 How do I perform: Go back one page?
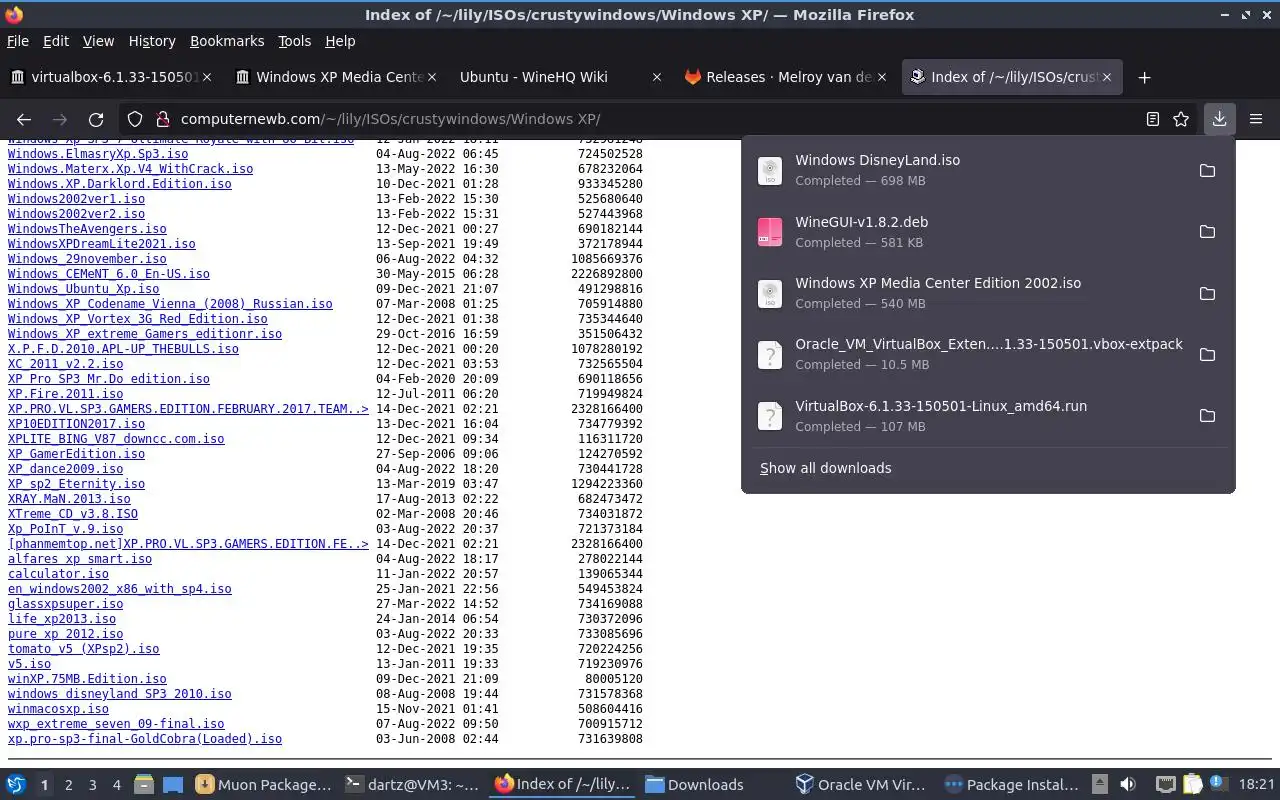coord(24,119)
